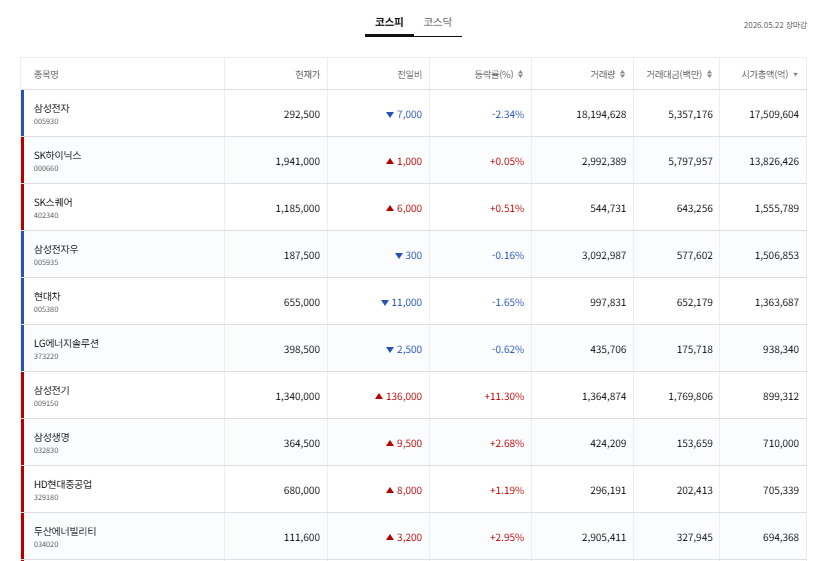The height and width of the screenshot is (561, 828).
Task: Open the 현대차 stock link
Action: (47, 296)
